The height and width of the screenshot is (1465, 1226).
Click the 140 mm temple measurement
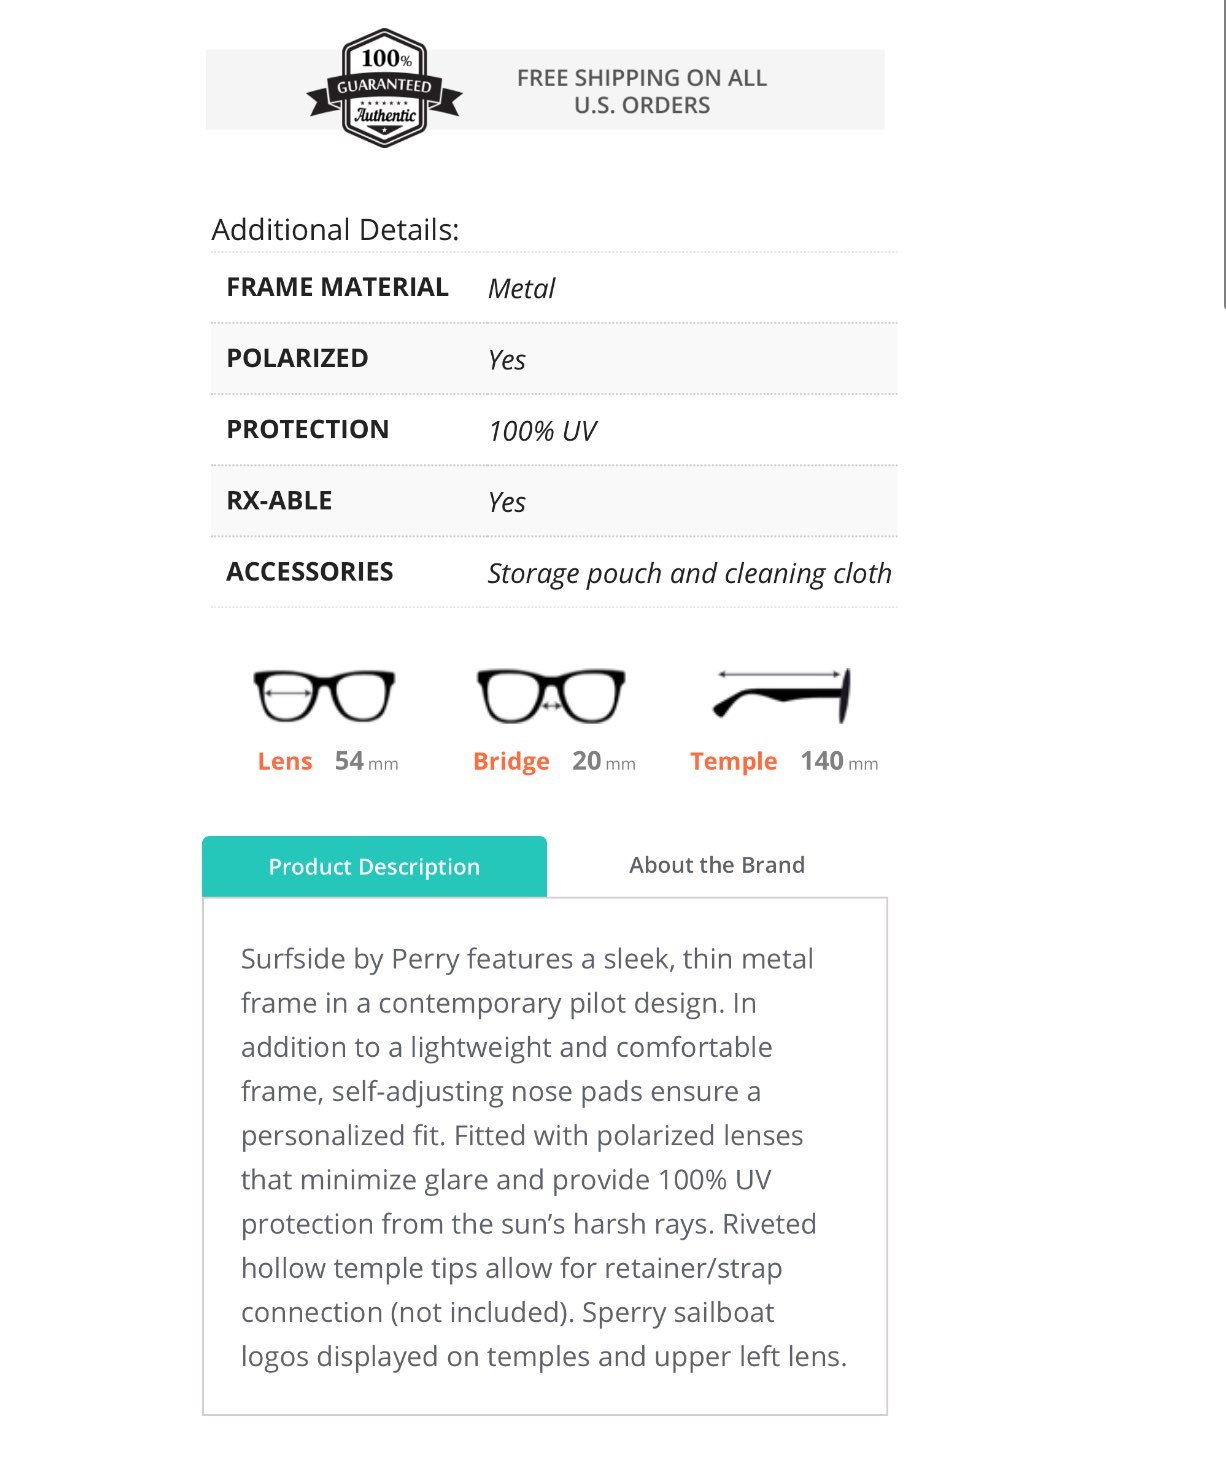pyautogui.click(x=839, y=761)
